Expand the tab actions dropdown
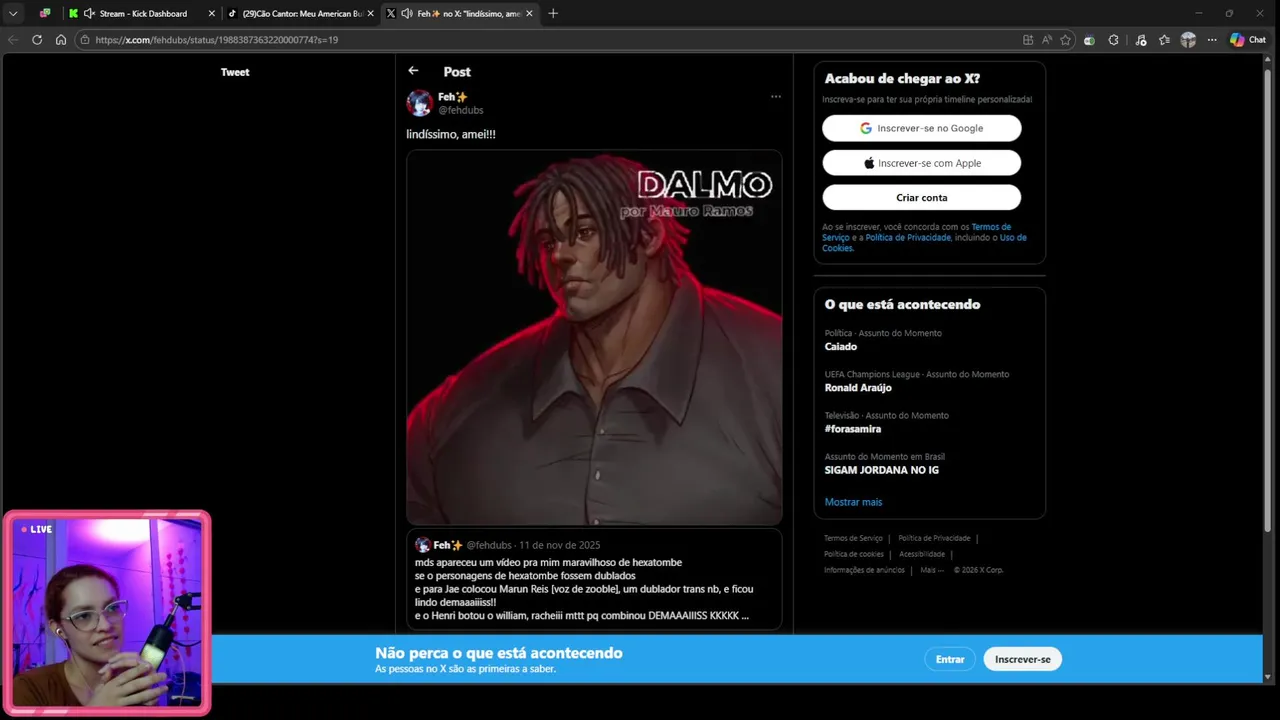 13,13
